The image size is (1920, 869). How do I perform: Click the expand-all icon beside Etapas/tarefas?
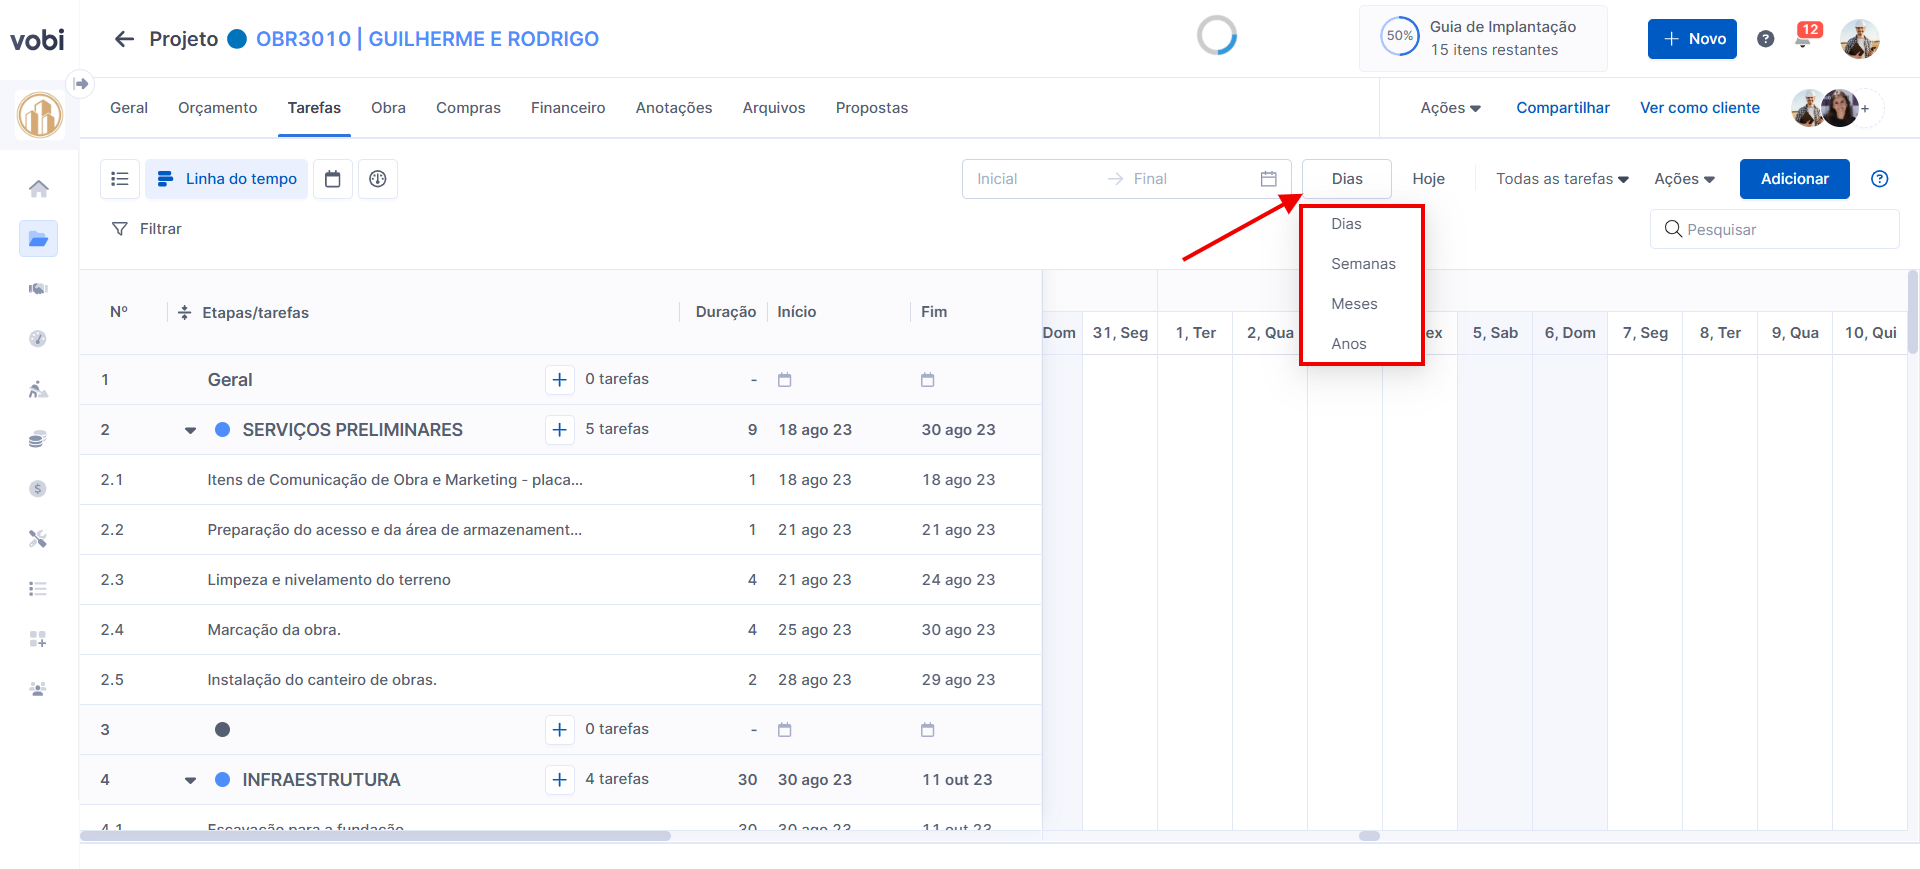(185, 313)
